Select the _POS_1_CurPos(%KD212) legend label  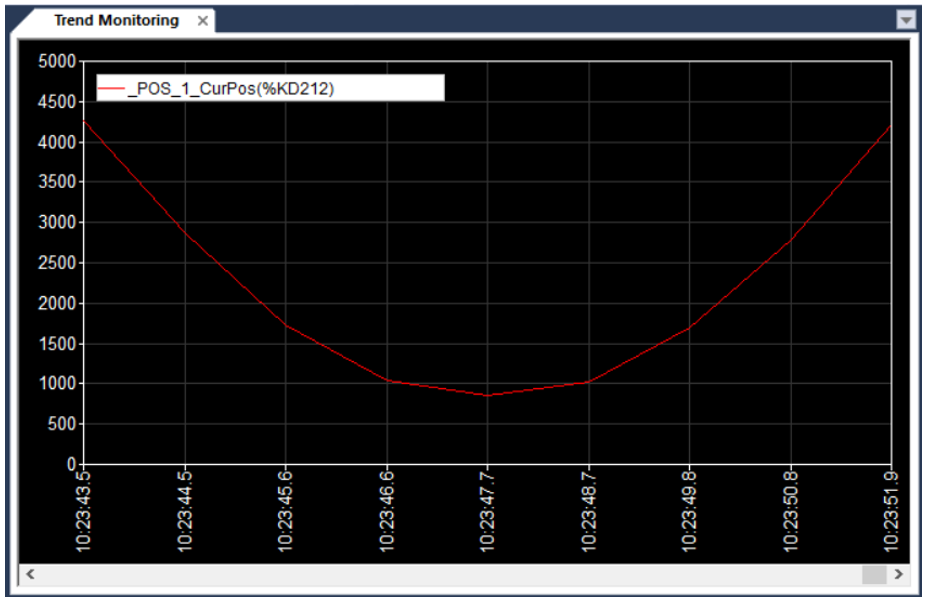[231, 89]
